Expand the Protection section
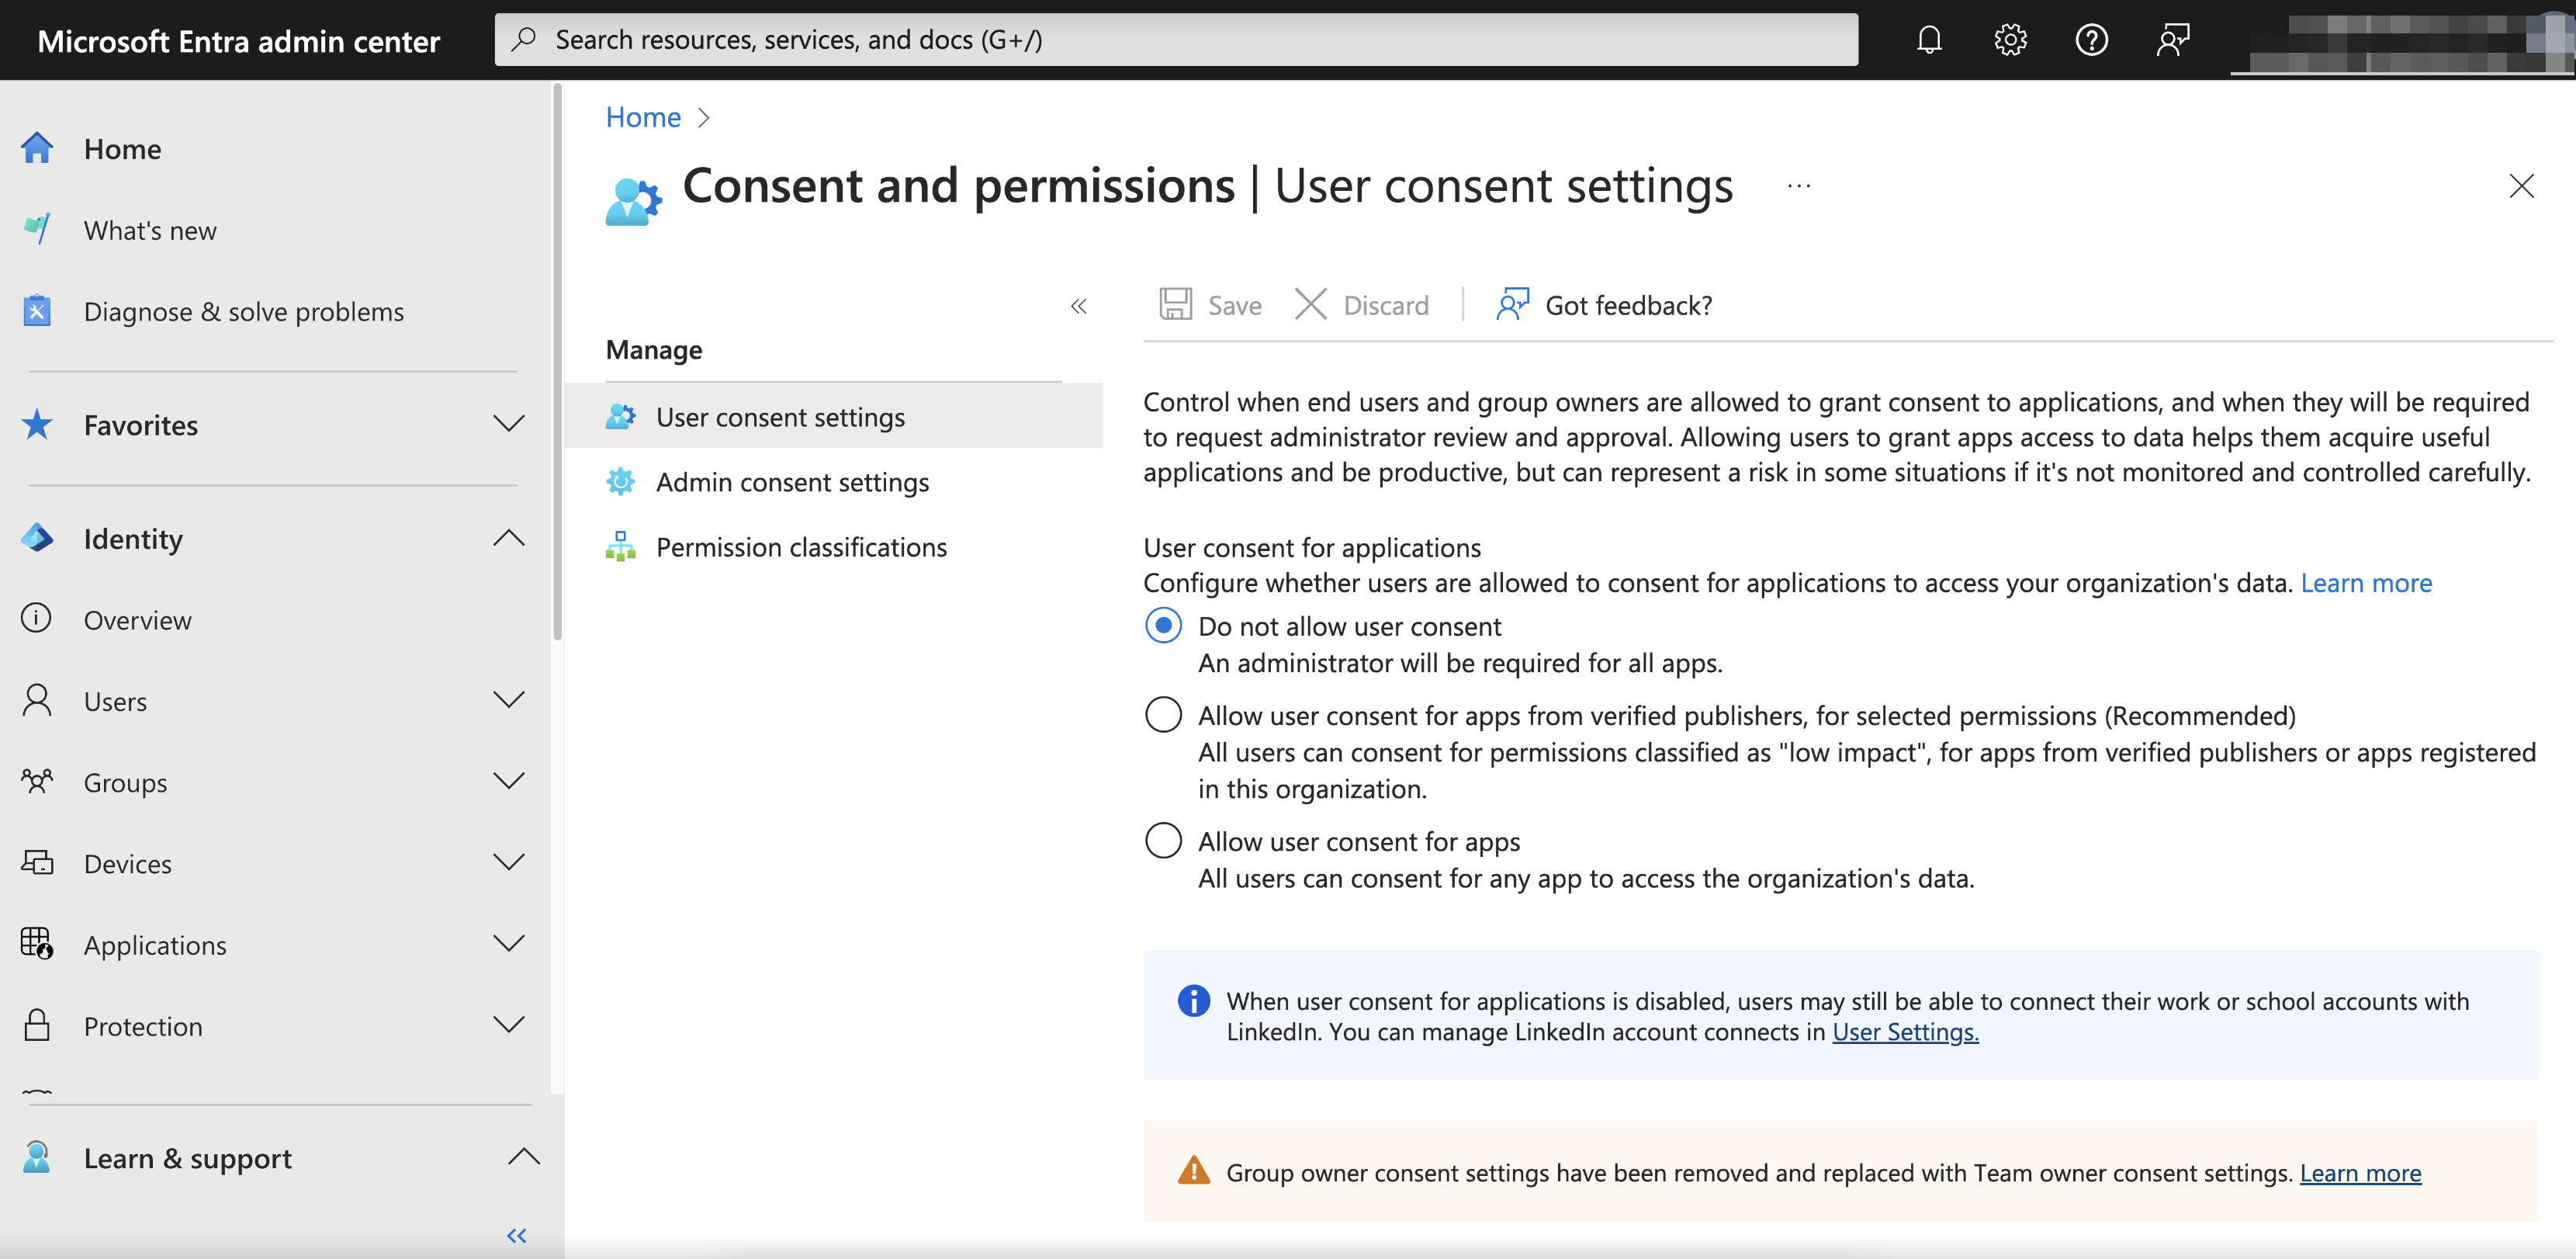The height and width of the screenshot is (1259, 2576). coord(510,1025)
